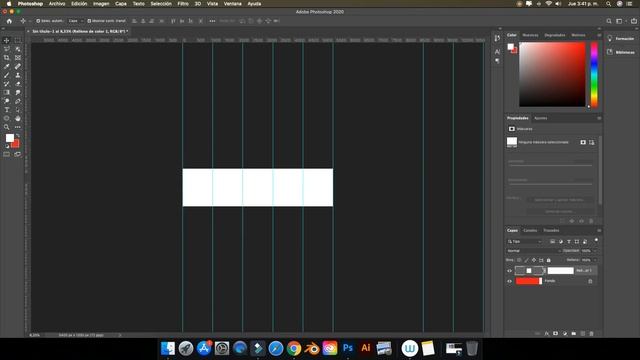Switch to the Degradados tab
Image resolution: width=640 pixels, height=360 pixels.
(555, 36)
